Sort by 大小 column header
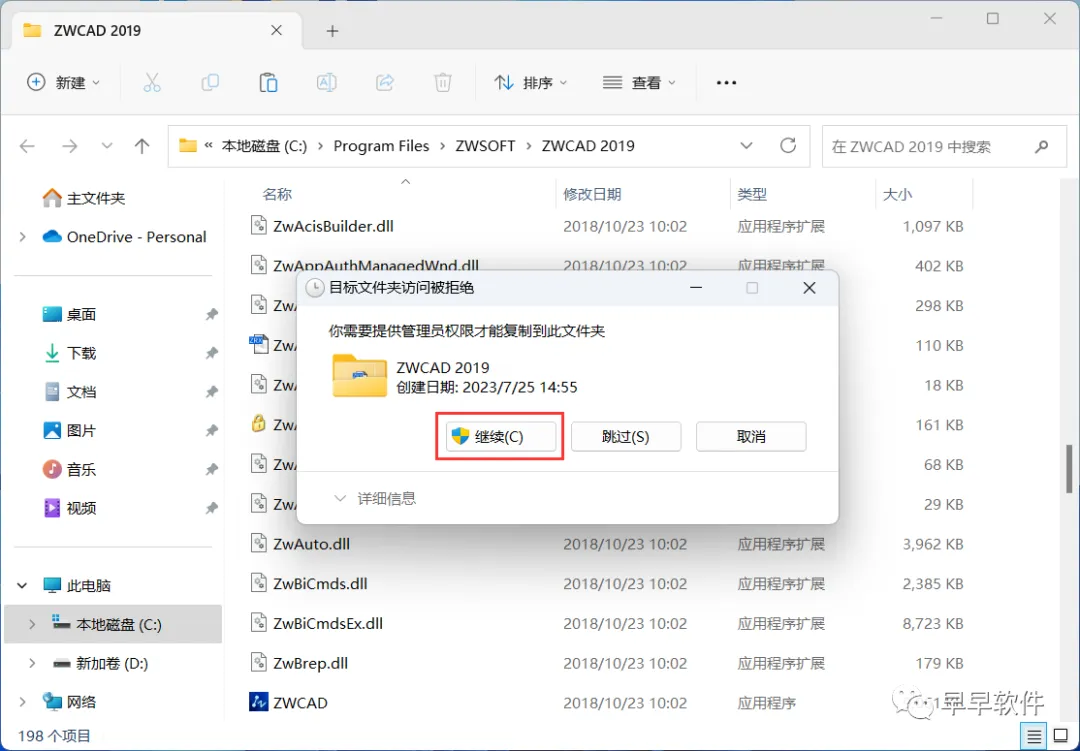This screenshot has width=1080, height=751. click(x=897, y=194)
